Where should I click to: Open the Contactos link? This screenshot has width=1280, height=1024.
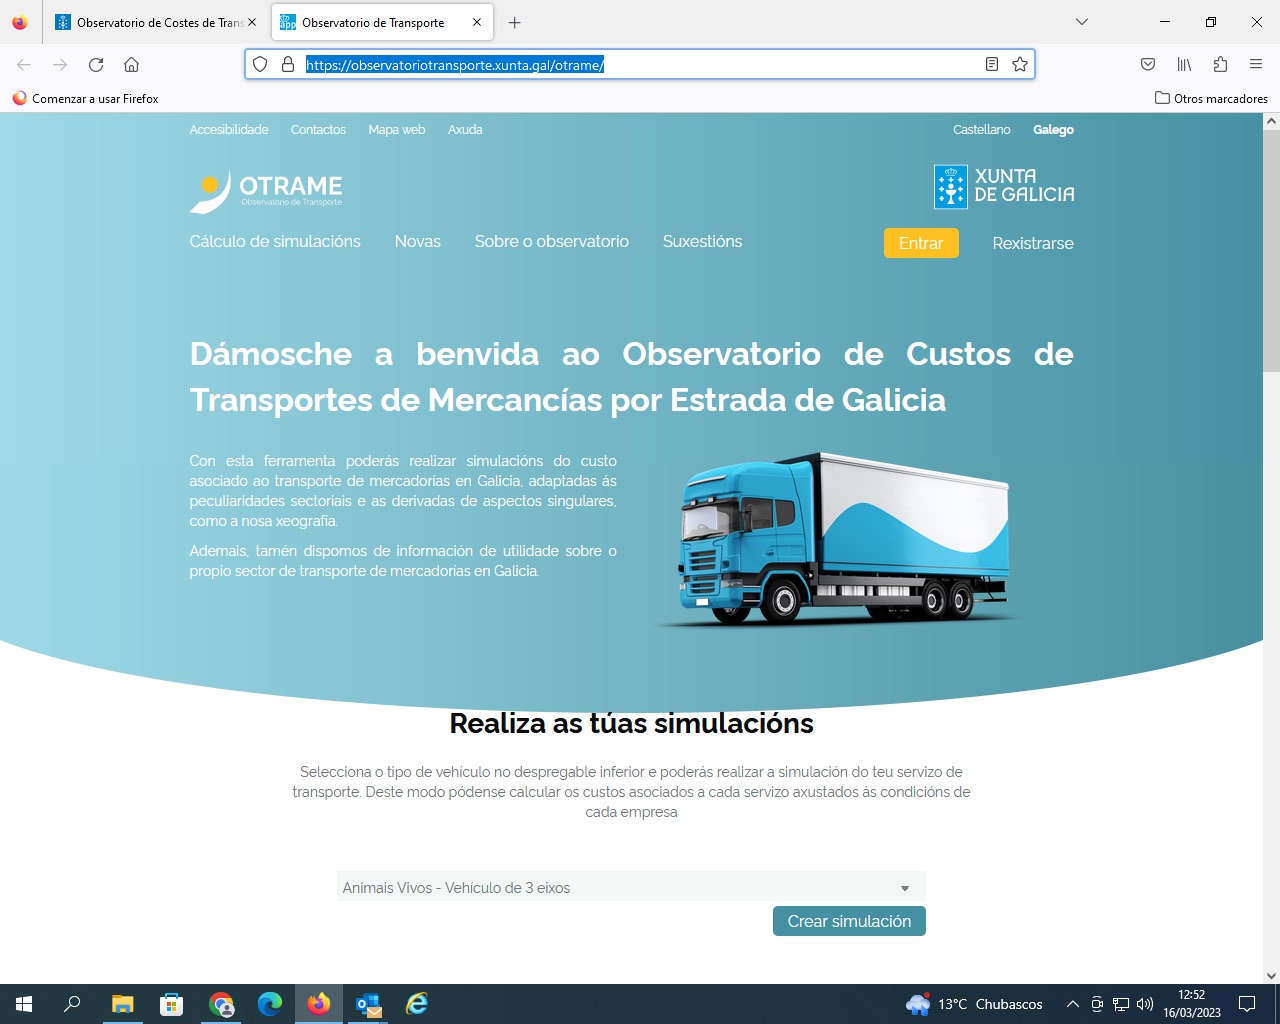(x=318, y=130)
